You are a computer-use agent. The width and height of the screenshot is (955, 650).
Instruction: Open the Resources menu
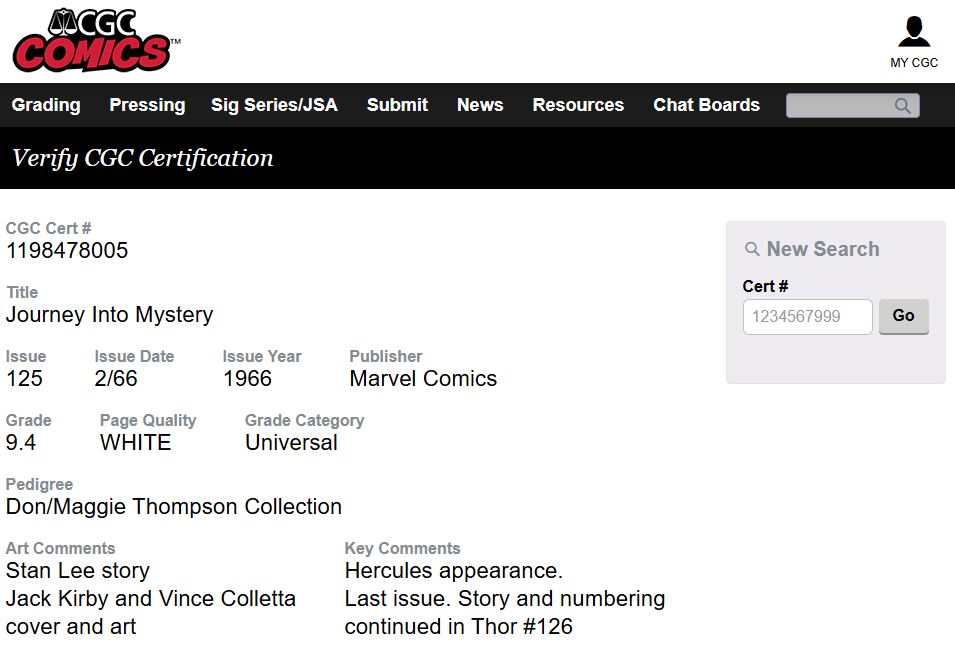(x=578, y=105)
